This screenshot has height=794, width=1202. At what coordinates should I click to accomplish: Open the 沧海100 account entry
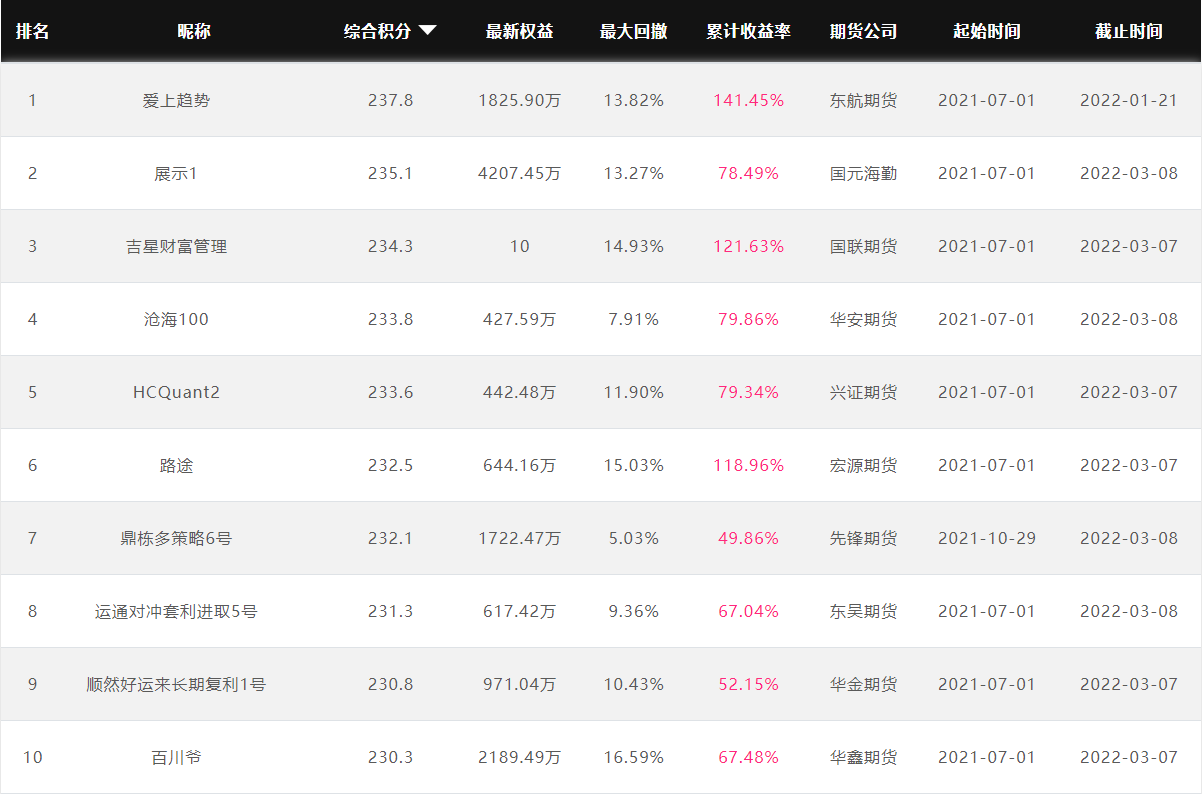[176, 319]
